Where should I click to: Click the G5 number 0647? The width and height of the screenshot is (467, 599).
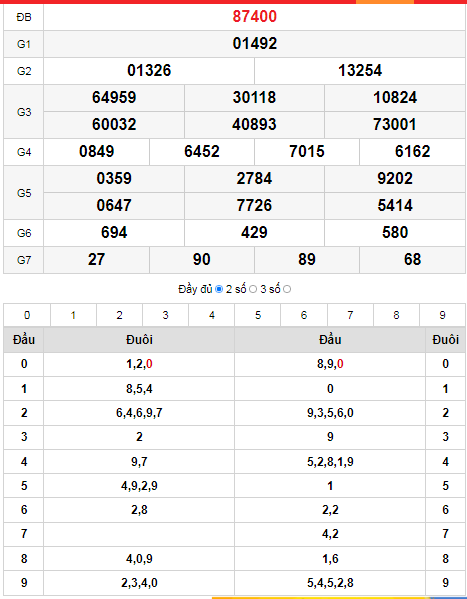(x=114, y=206)
